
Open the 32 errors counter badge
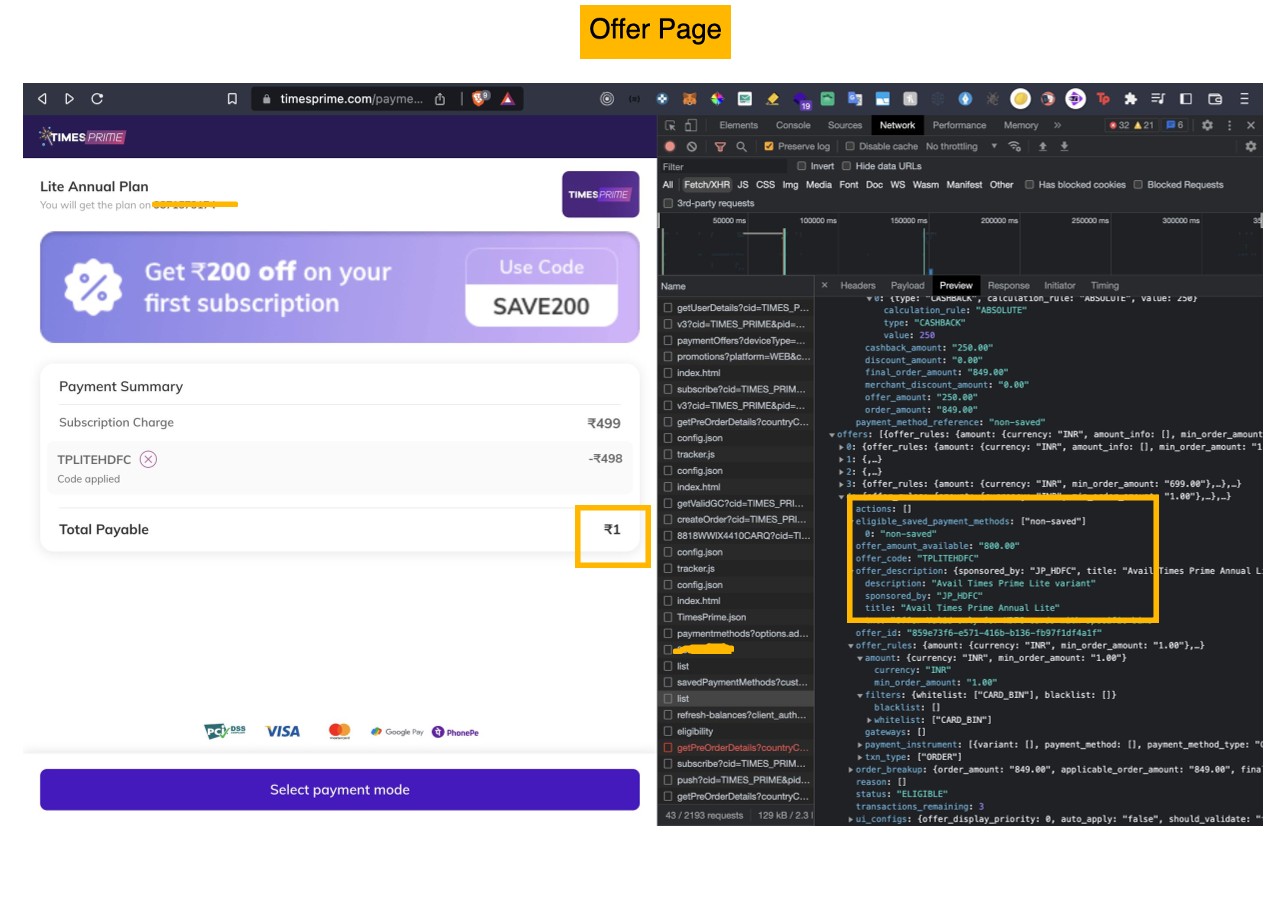click(x=1118, y=126)
